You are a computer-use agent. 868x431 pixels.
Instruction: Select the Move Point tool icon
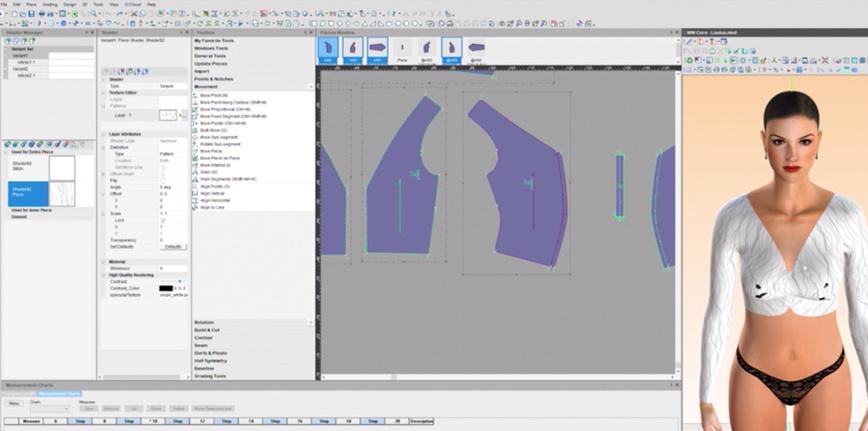pyautogui.click(x=195, y=96)
